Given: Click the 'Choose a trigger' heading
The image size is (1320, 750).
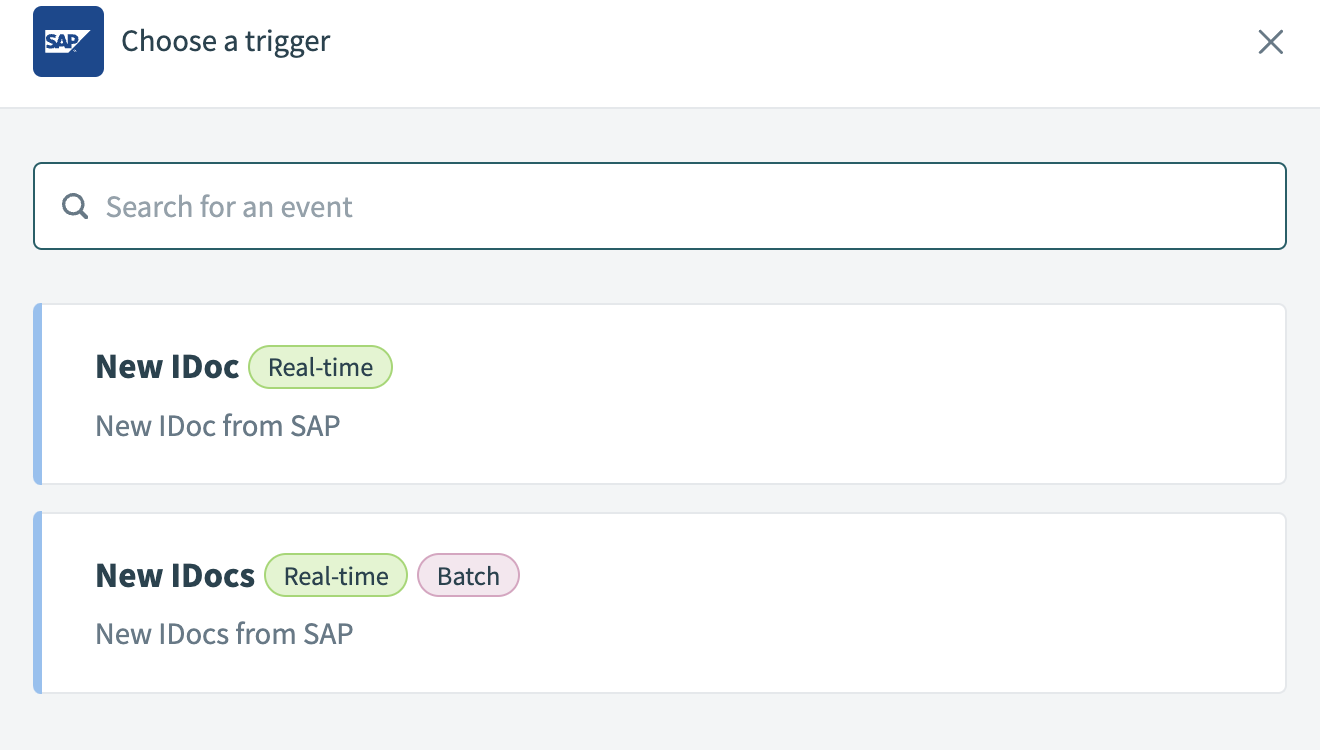Looking at the screenshot, I should pos(226,42).
